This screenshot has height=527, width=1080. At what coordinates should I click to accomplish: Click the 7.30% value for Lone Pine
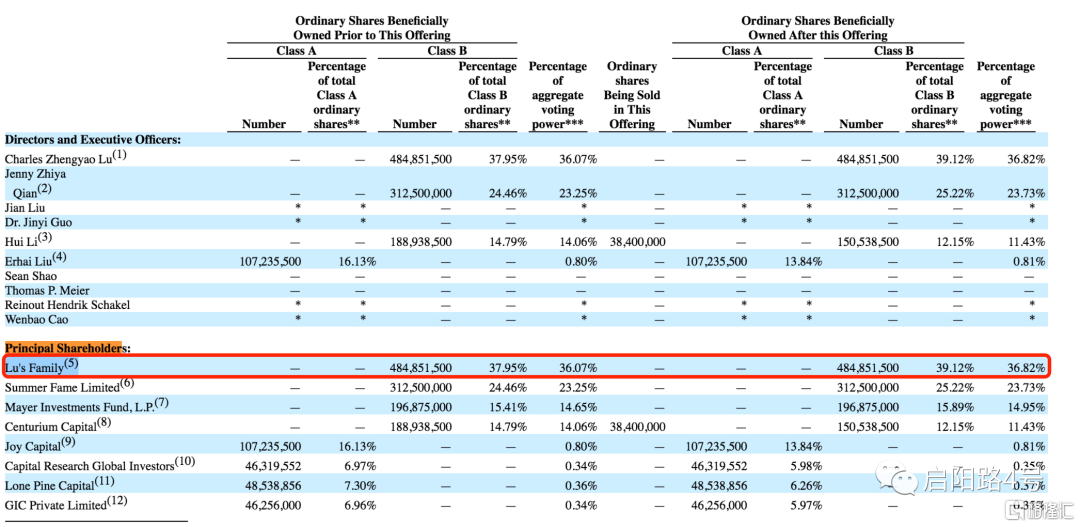click(361, 486)
